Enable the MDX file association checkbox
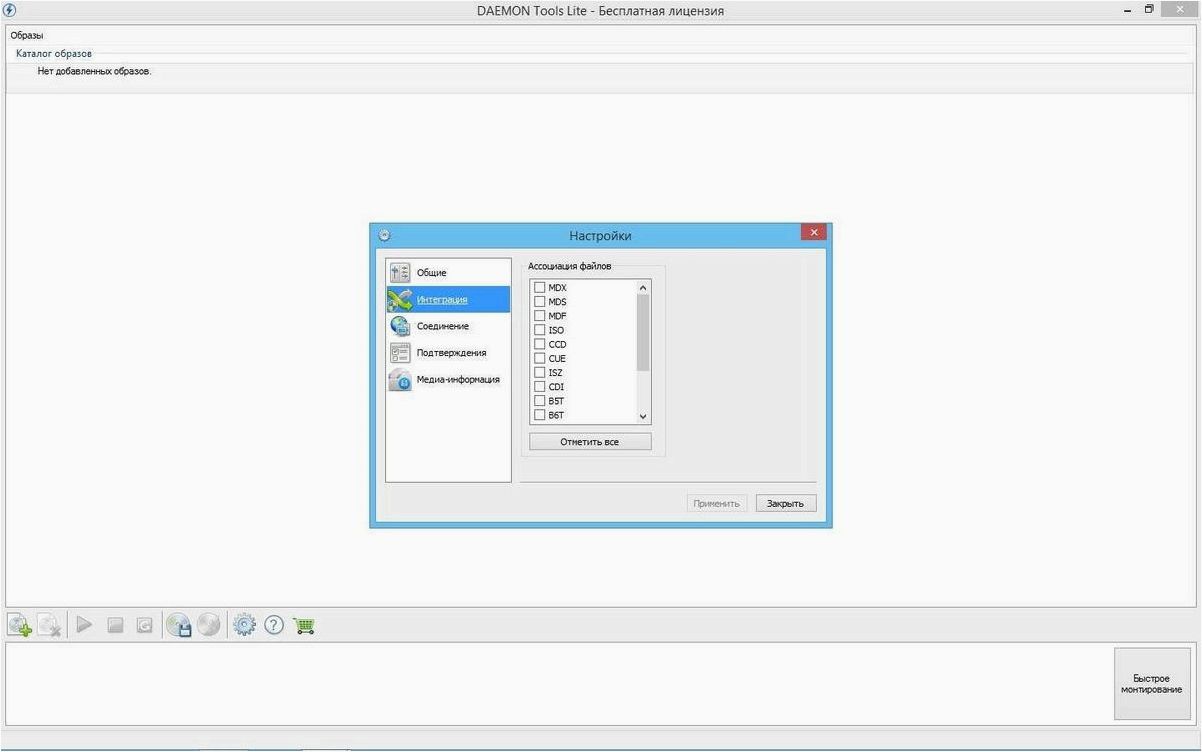This screenshot has height=752, width=1202. (540, 287)
